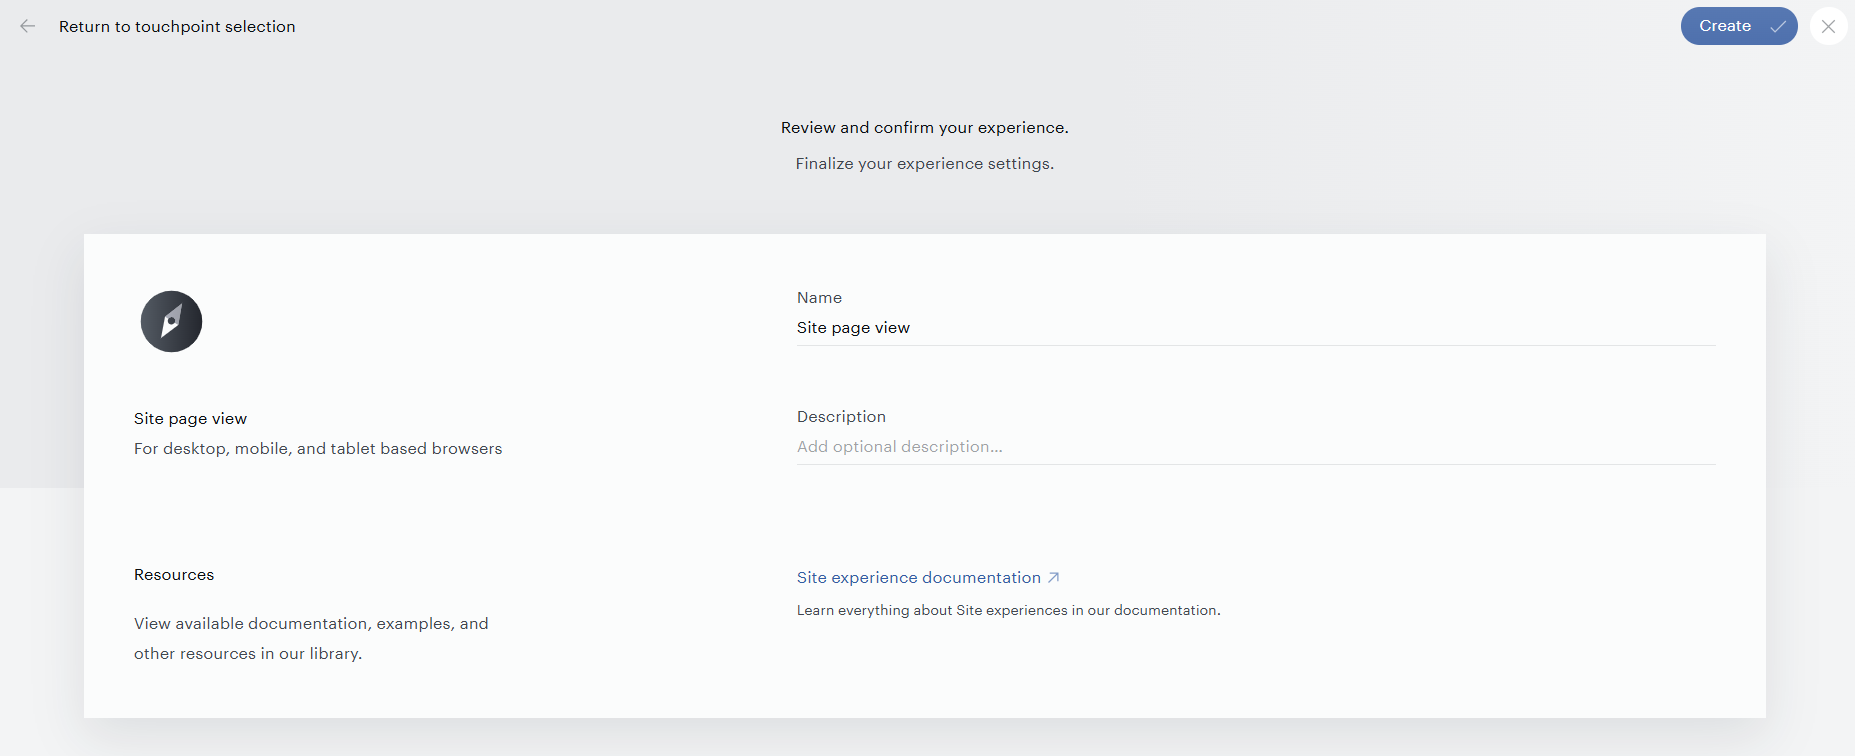The height and width of the screenshot is (756, 1855).
Task: Click the Finalize your experience settings subtitle
Action: click(x=925, y=164)
